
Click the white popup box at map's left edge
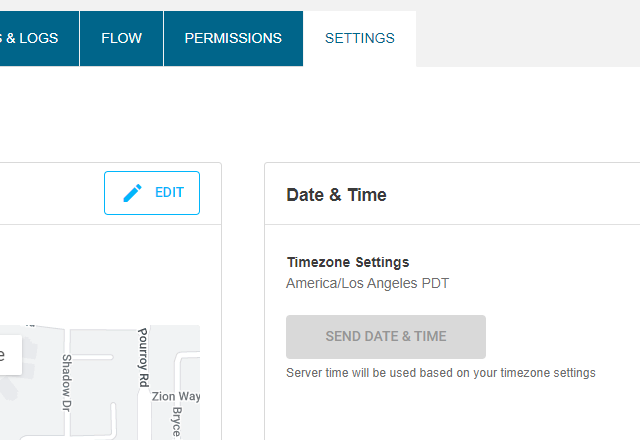point(8,355)
